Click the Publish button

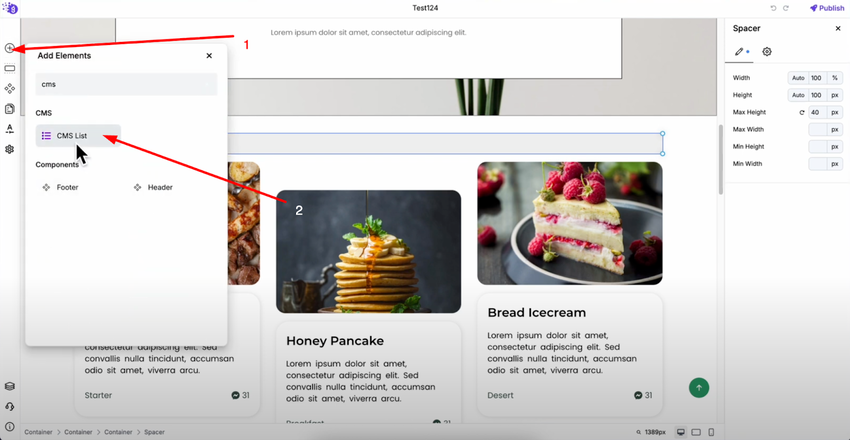coord(827,8)
